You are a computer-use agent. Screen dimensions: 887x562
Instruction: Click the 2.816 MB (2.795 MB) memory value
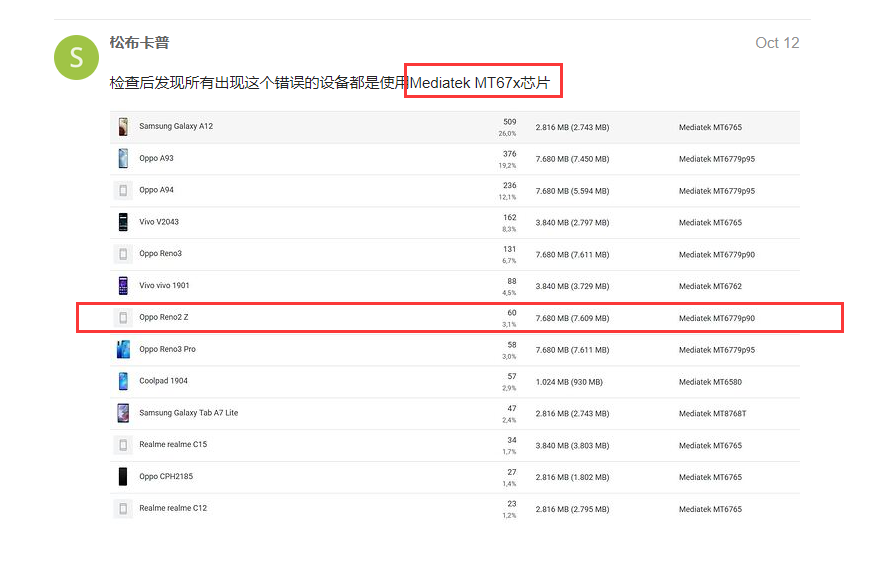coord(572,509)
